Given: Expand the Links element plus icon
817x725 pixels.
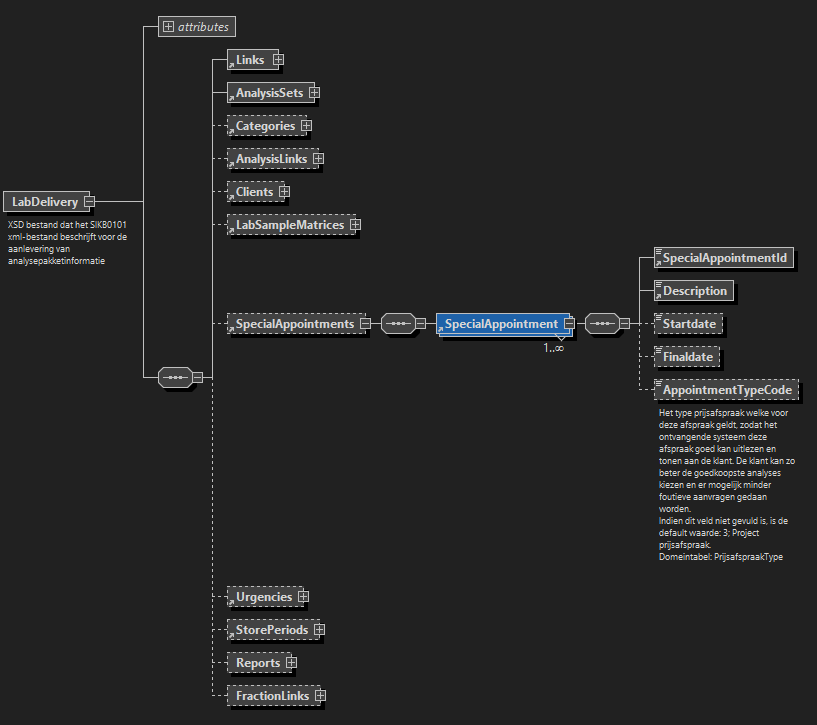Looking at the screenshot, I should point(279,60).
